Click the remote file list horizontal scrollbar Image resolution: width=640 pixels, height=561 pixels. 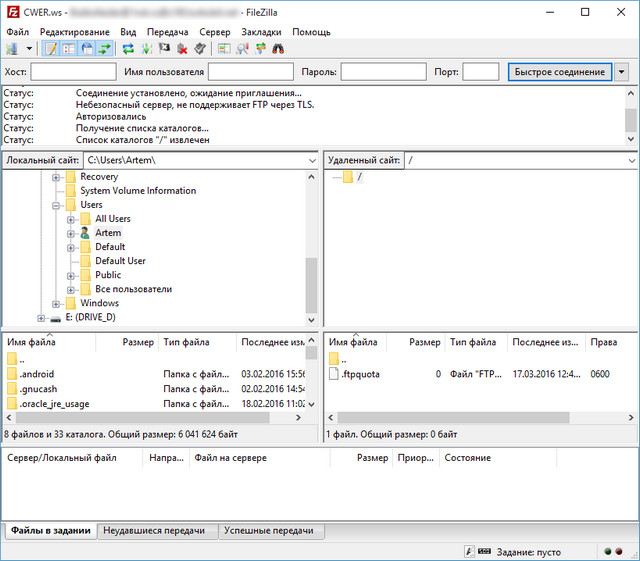coord(450,417)
